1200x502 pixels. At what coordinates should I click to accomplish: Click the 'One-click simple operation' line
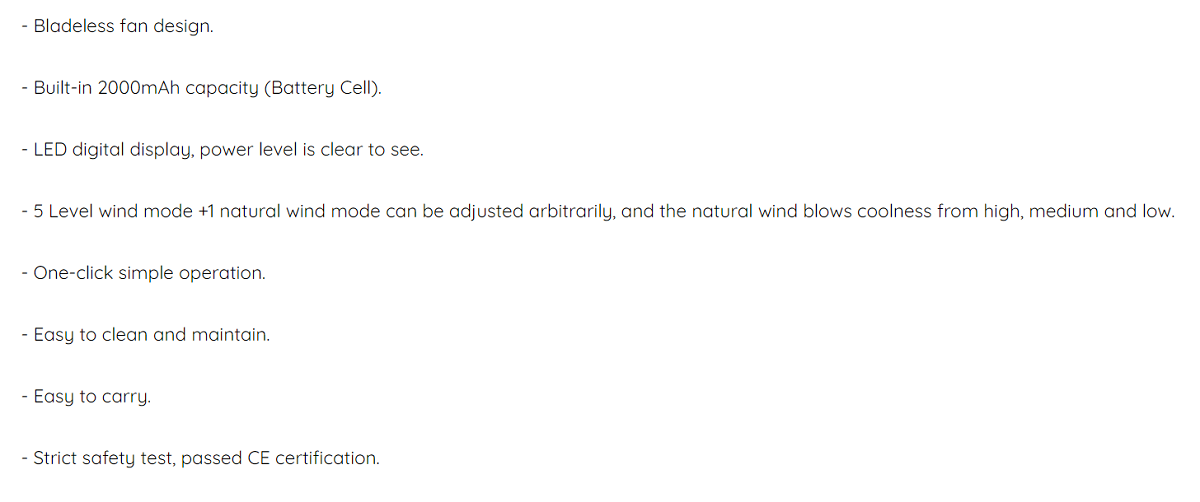(143, 273)
